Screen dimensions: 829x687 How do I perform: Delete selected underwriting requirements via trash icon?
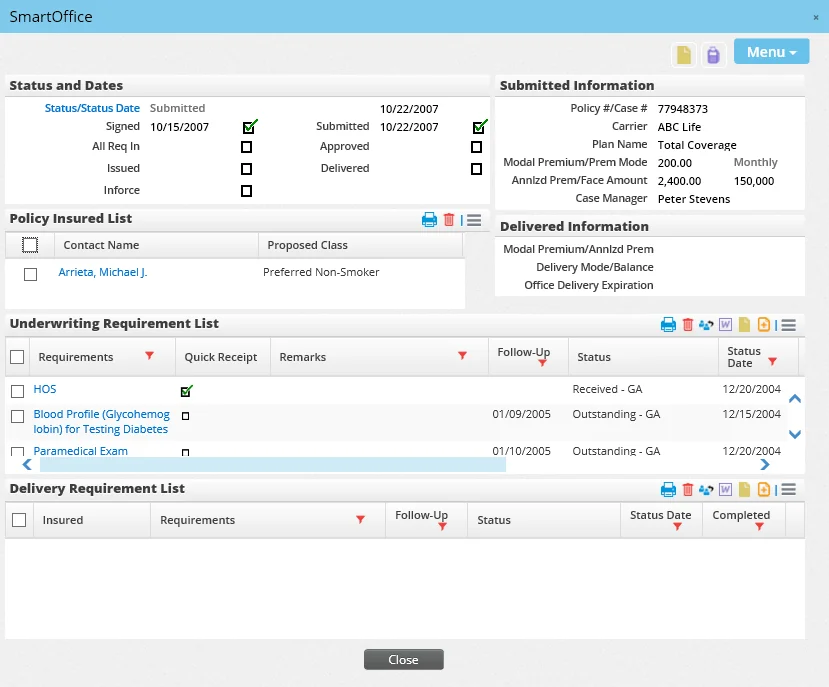(x=688, y=325)
